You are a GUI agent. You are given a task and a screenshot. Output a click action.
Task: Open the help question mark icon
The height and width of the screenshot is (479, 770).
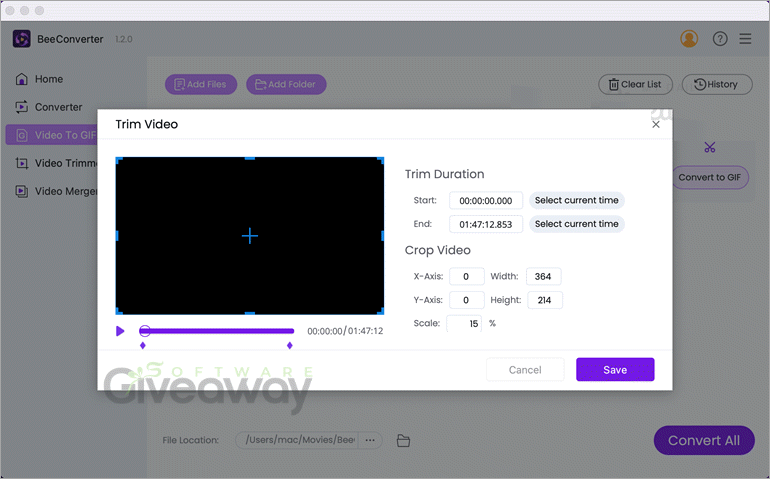[x=720, y=39]
